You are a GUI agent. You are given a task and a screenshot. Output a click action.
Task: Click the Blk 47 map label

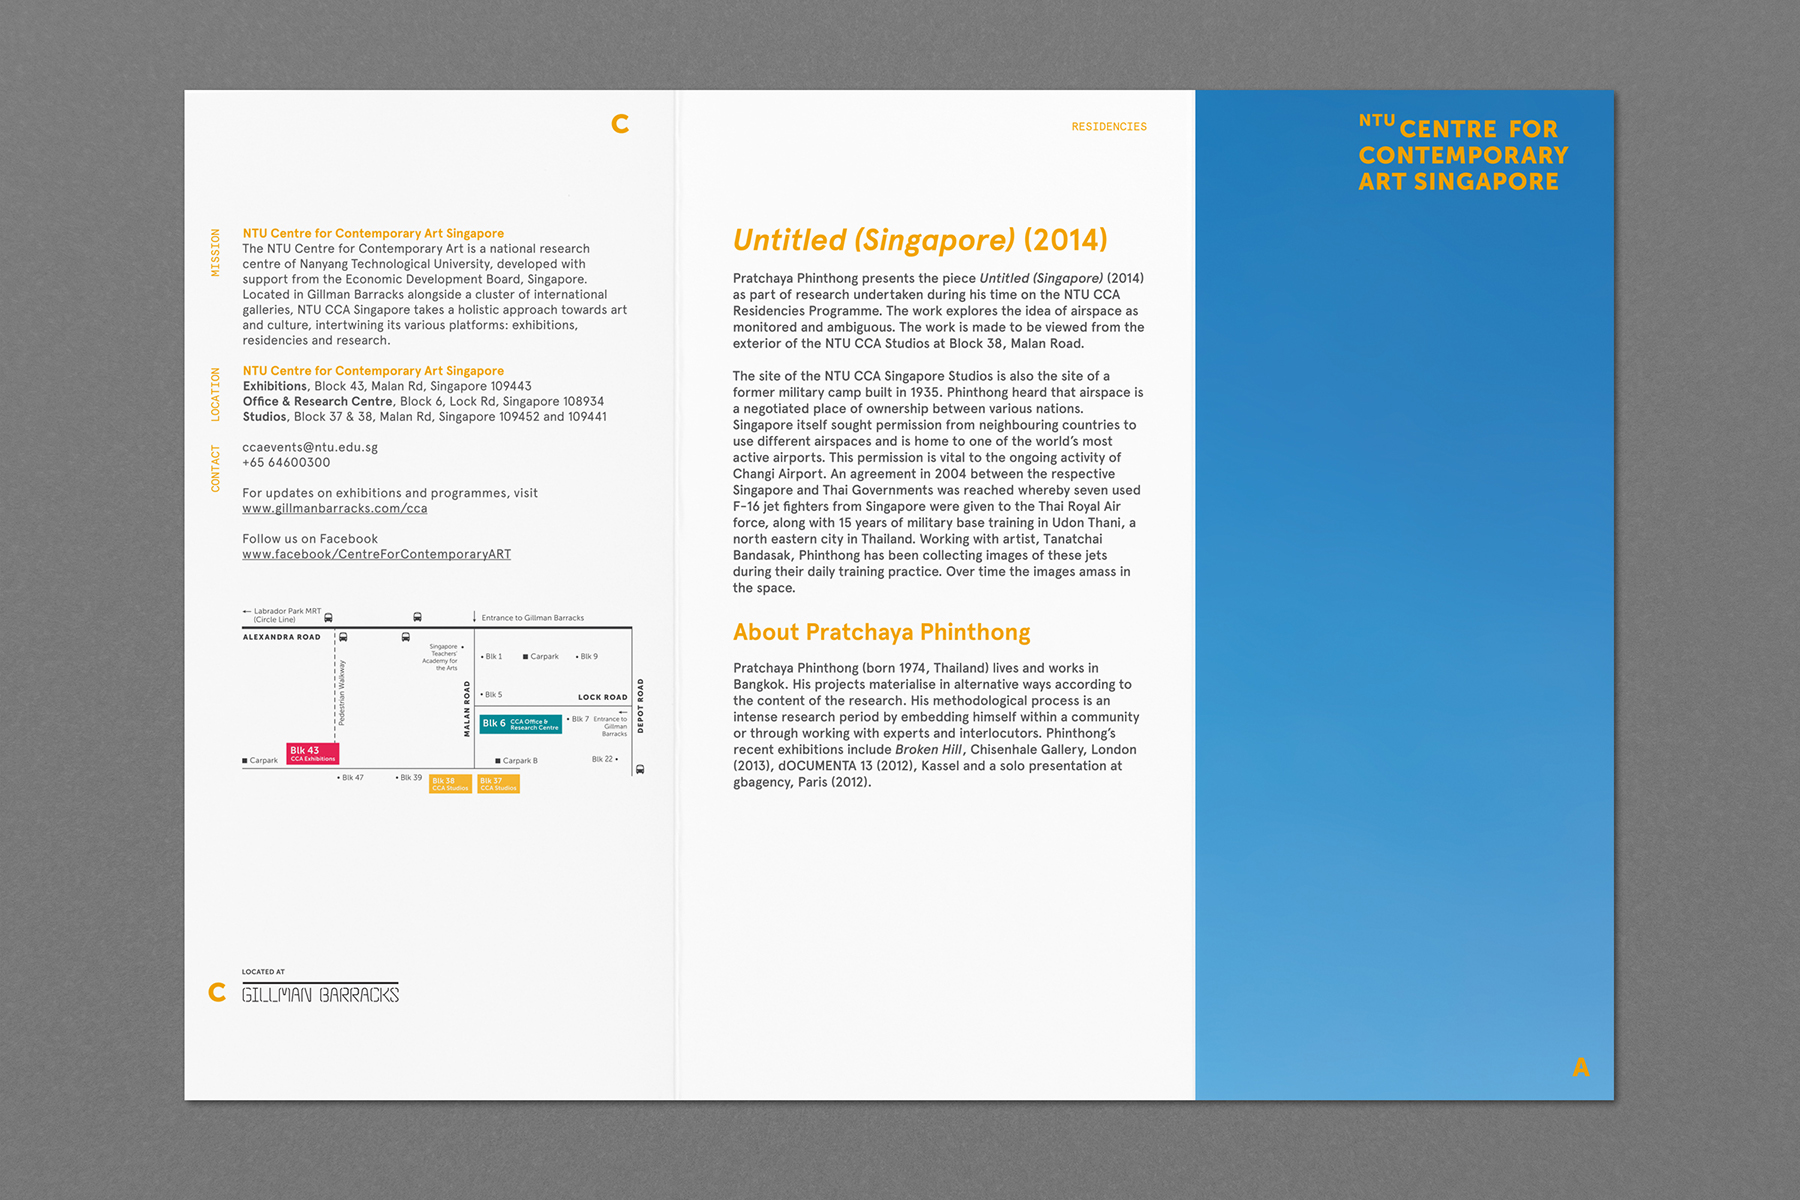click(x=351, y=777)
